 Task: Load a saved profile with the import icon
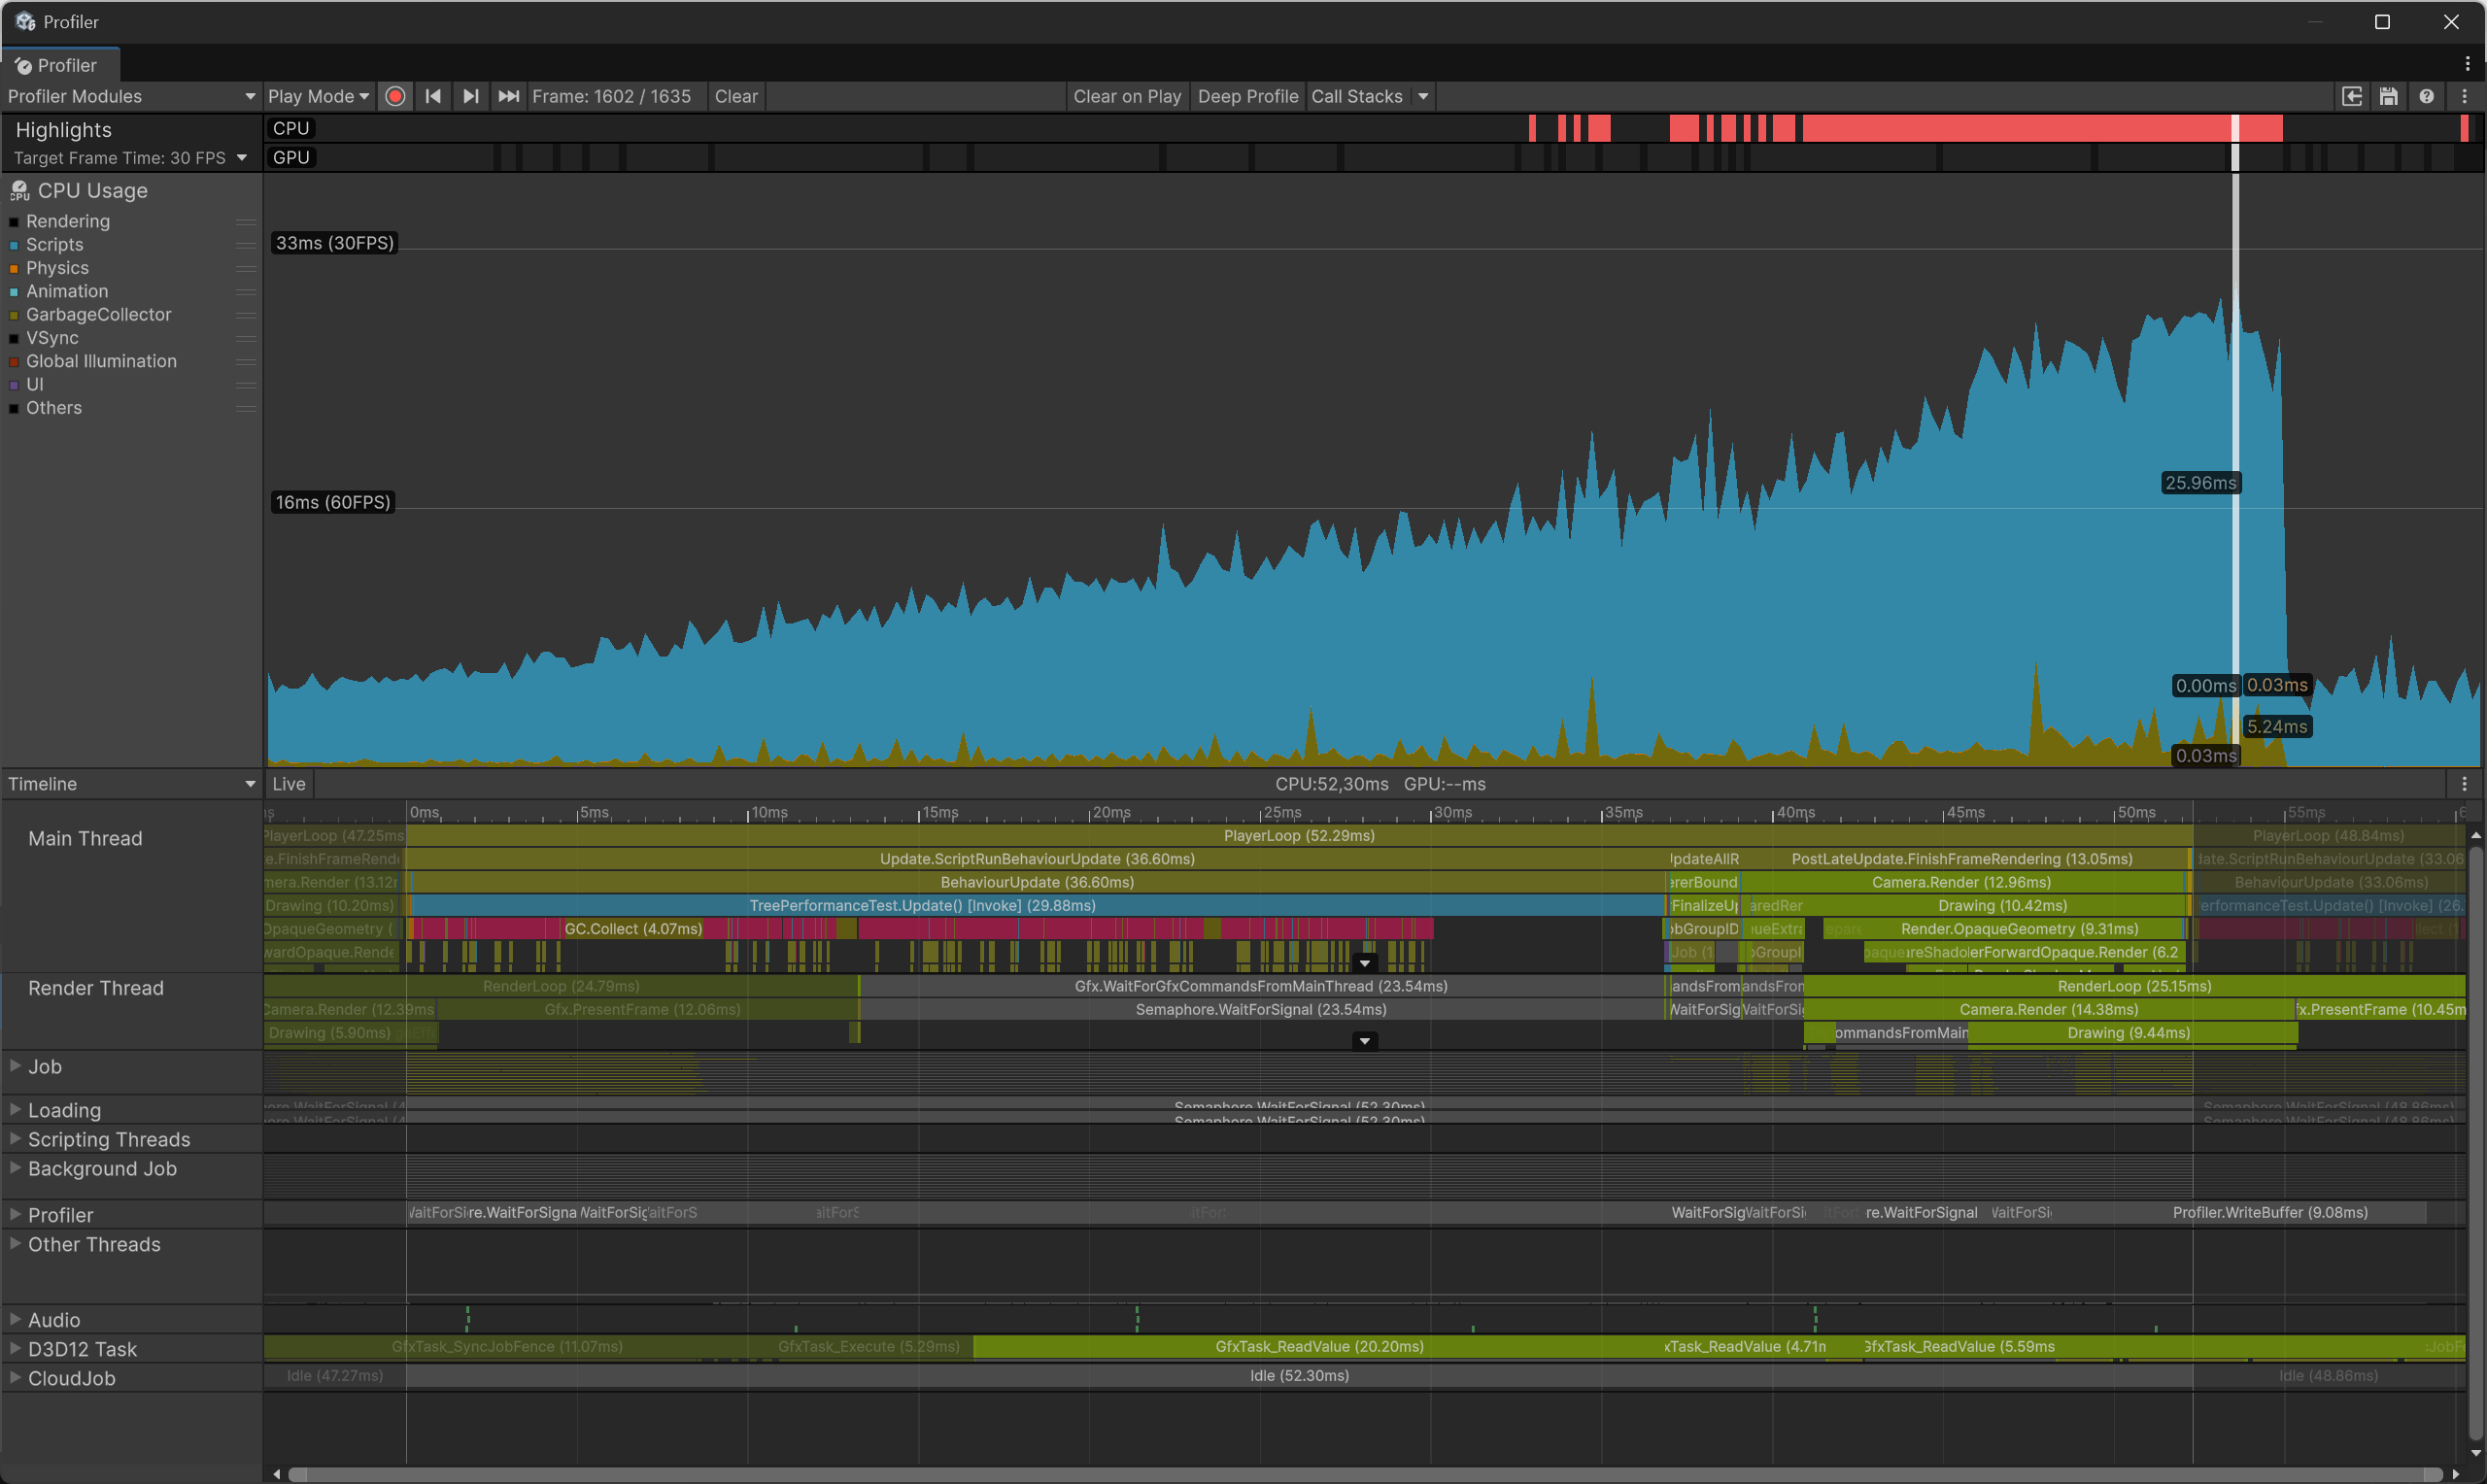point(2352,96)
